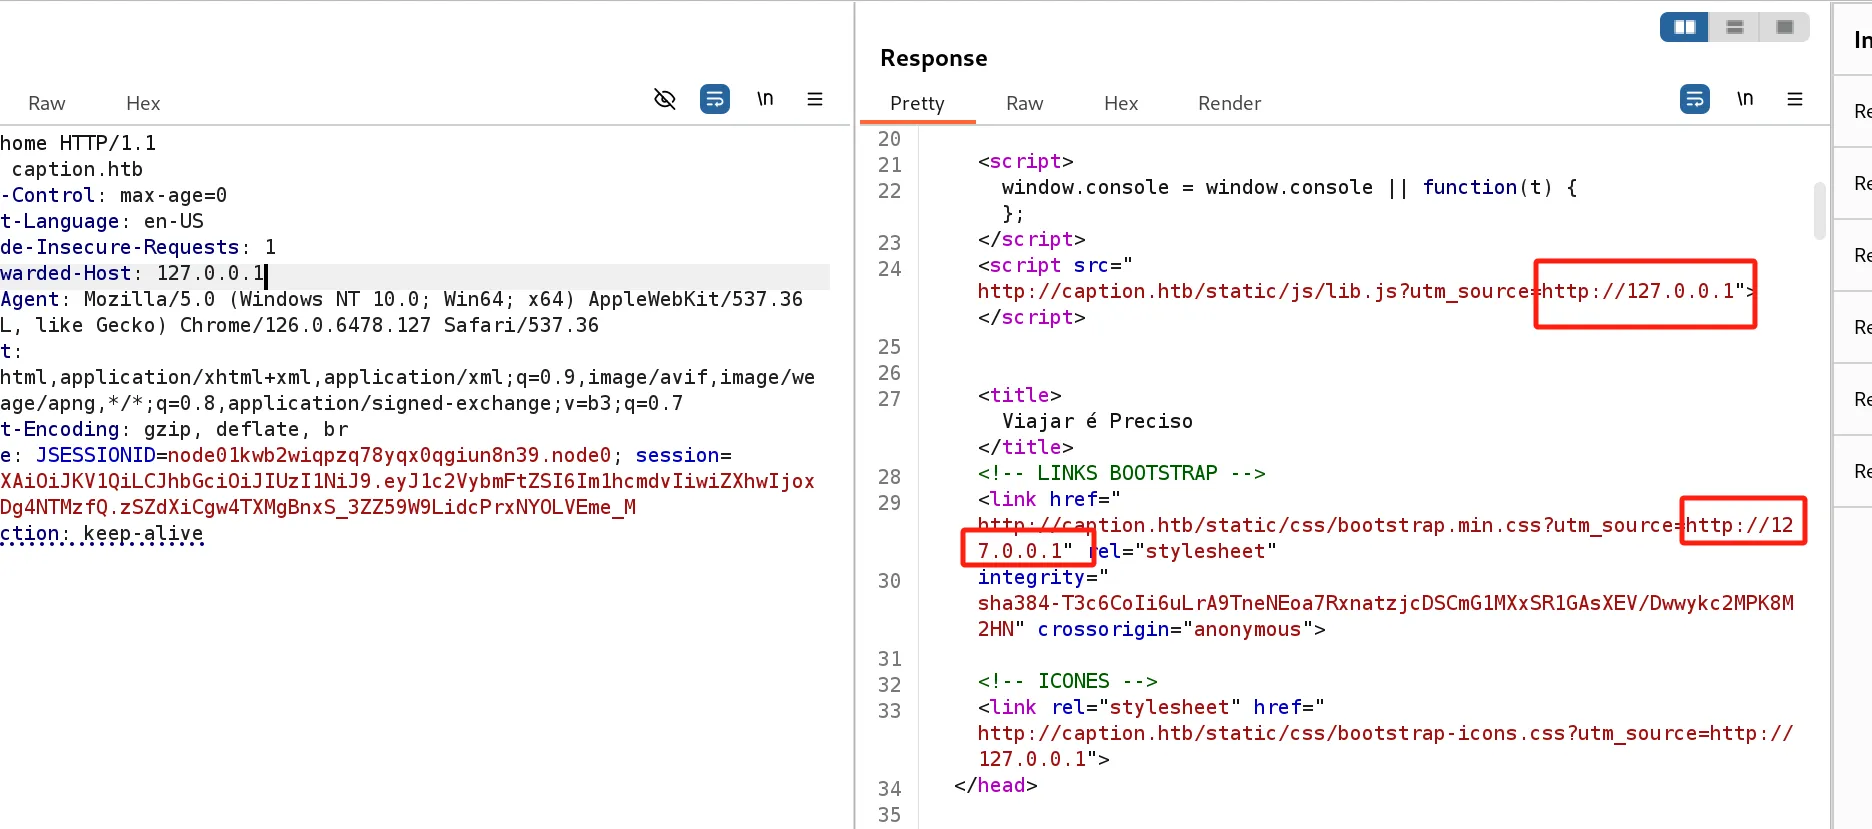Click the Response vertical scrollbar thumb
Viewport: 1872px width, 829px height.
tap(1820, 210)
